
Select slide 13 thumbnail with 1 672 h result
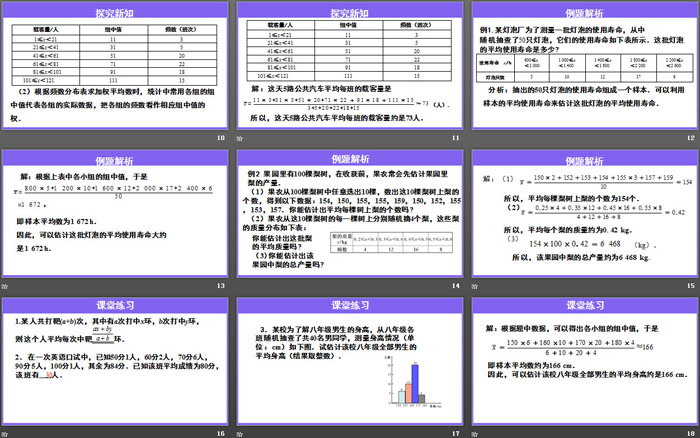pos(115,214)
